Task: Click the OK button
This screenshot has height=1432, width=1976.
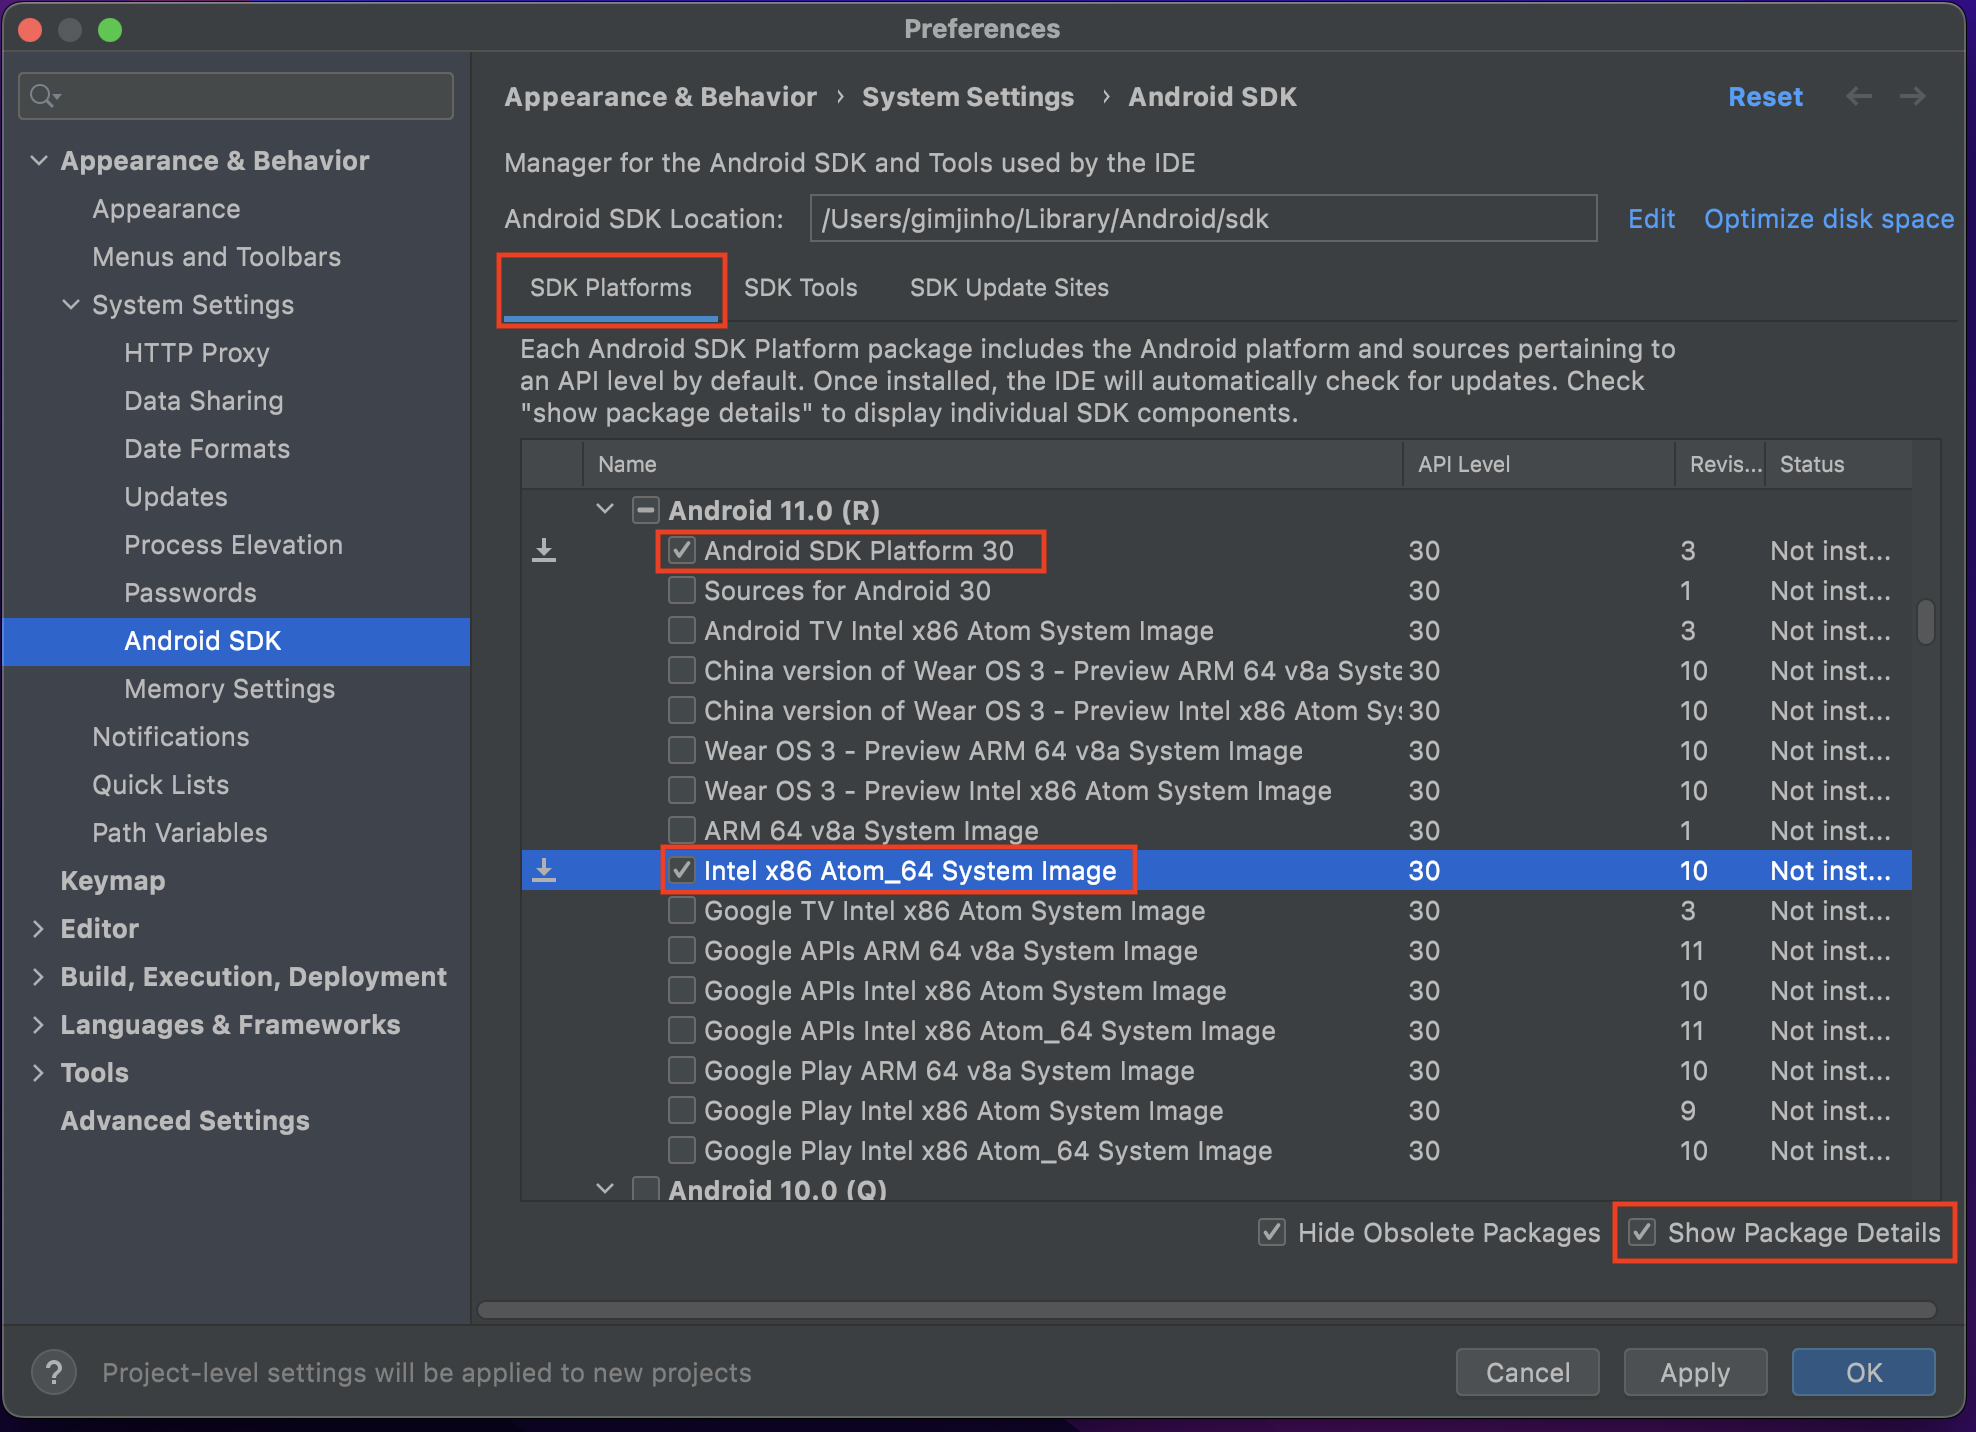Action: [1863, 1372]
